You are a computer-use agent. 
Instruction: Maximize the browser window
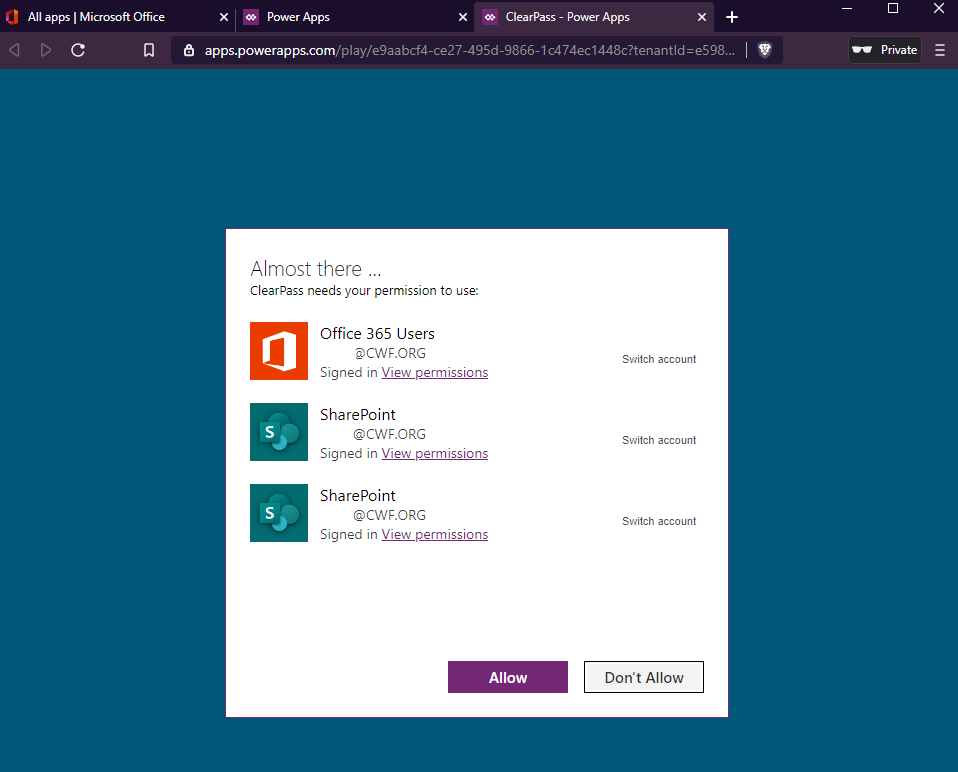(893, 9)
